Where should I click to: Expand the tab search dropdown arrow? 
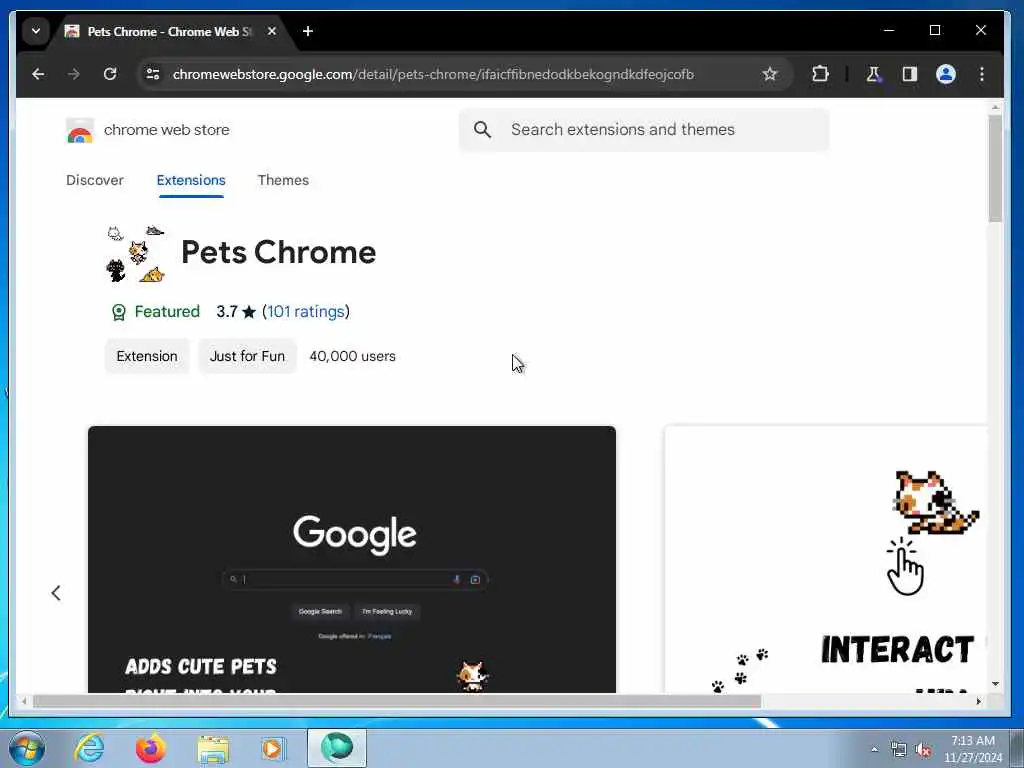tap(36, 31)
